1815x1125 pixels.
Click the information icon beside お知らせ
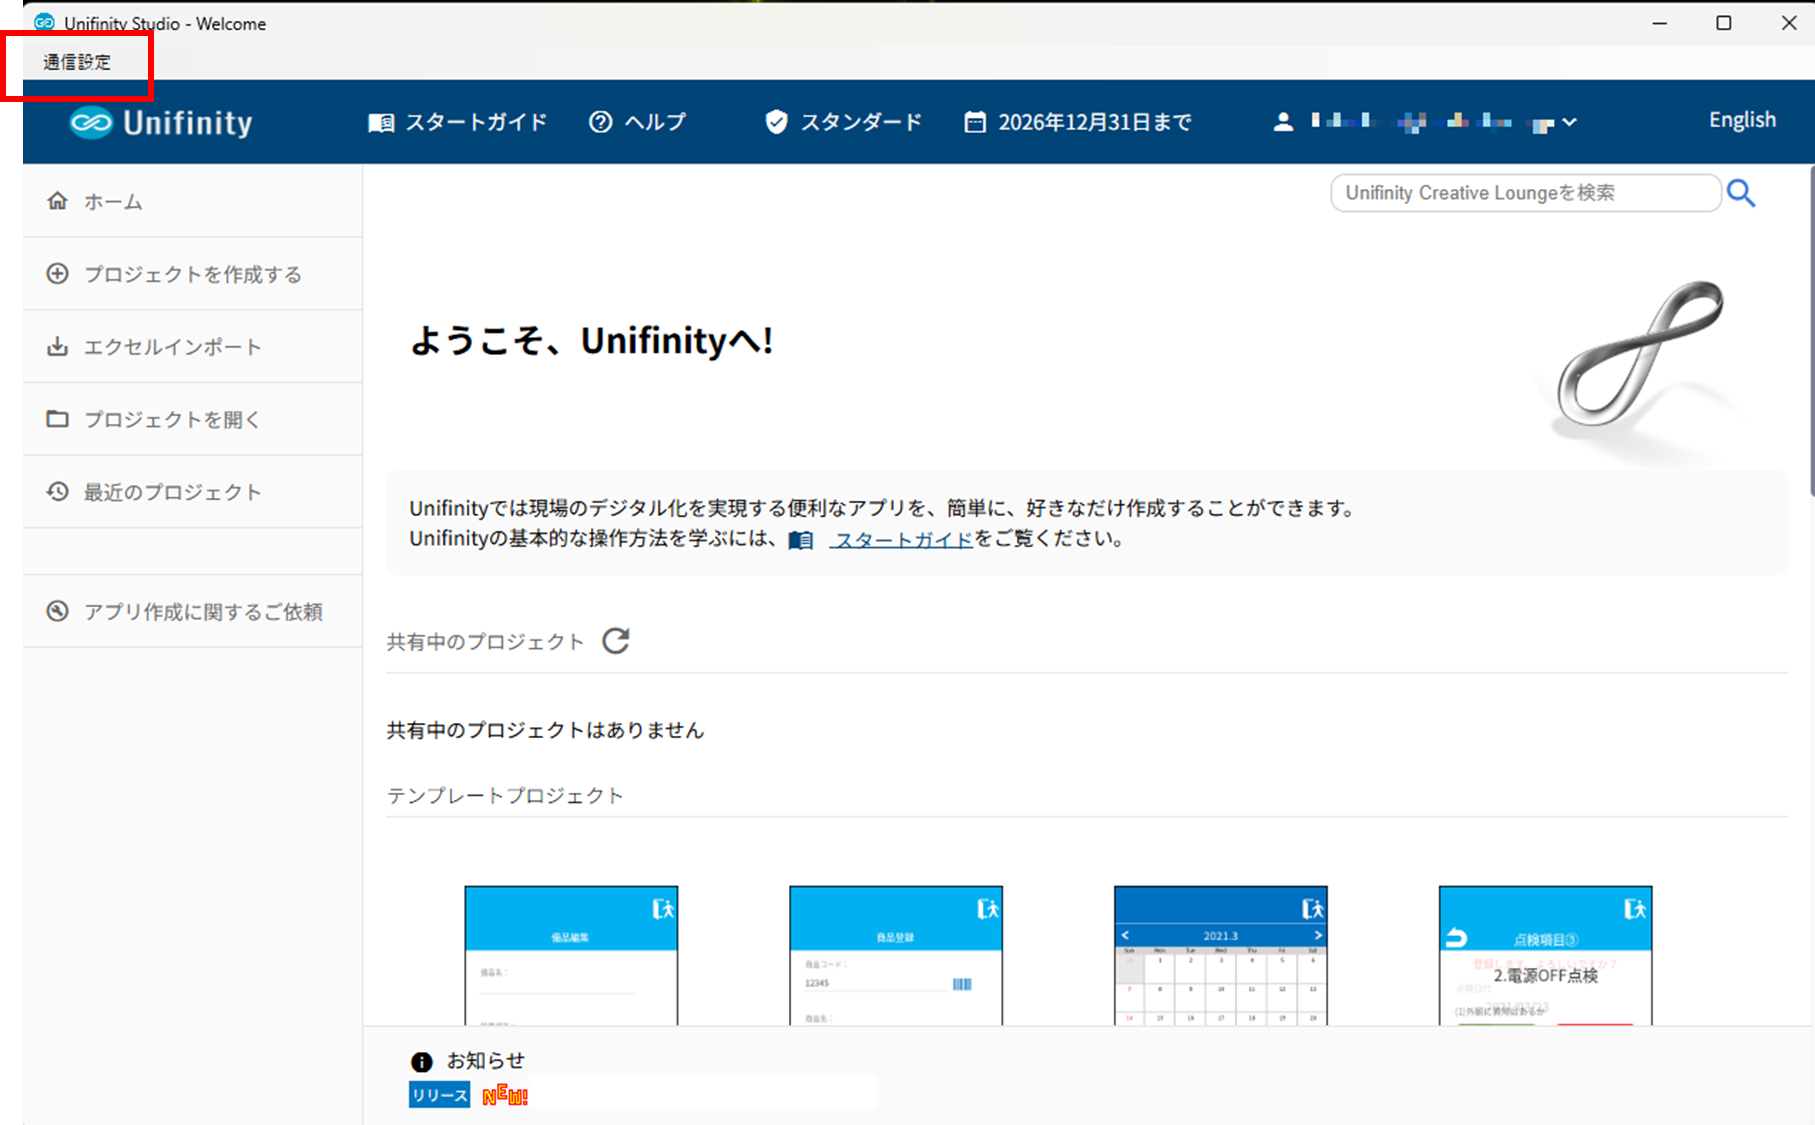(421, 1061)
